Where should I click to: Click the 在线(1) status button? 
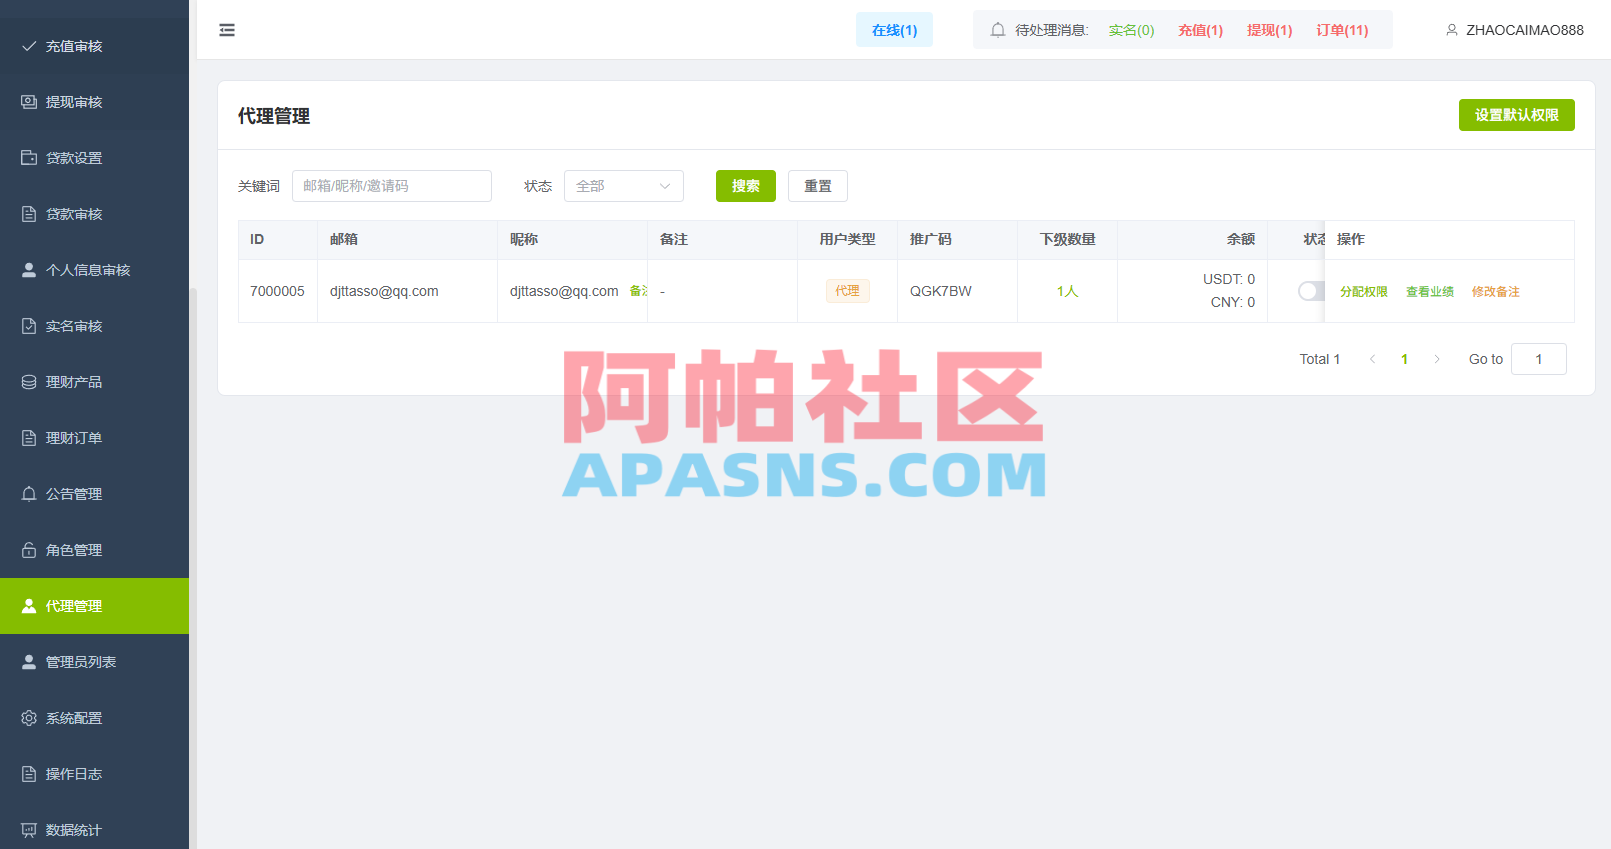[894, 30]
